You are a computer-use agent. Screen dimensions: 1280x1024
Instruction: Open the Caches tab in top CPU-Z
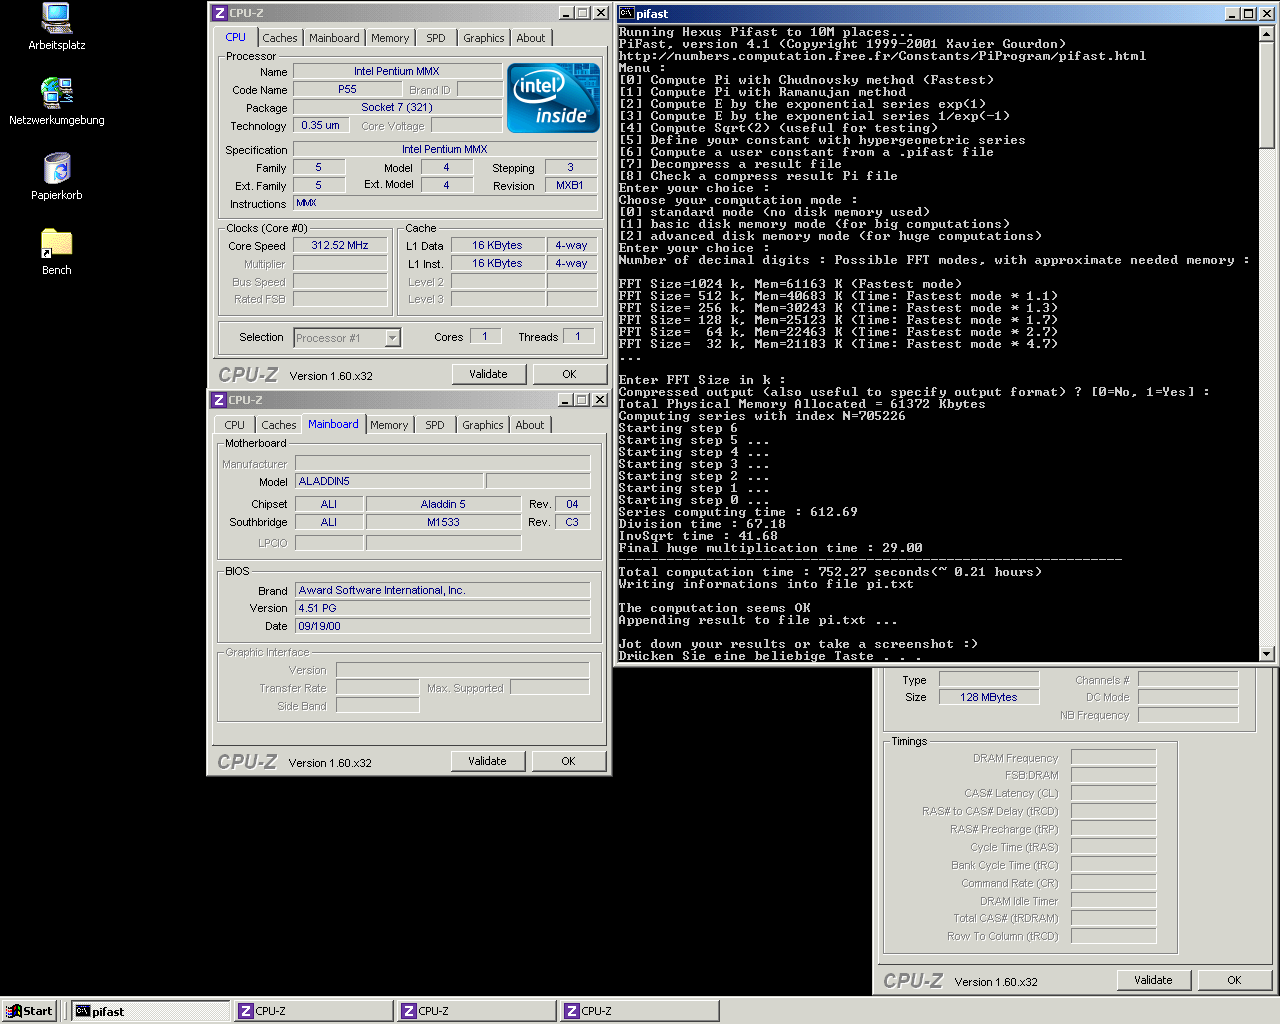(280, 38)
